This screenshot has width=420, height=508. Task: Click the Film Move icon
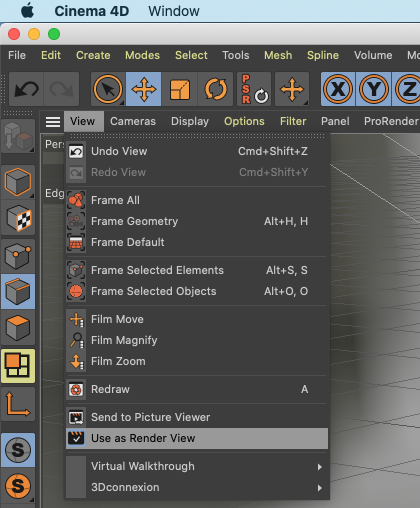[x=76, y=319]
